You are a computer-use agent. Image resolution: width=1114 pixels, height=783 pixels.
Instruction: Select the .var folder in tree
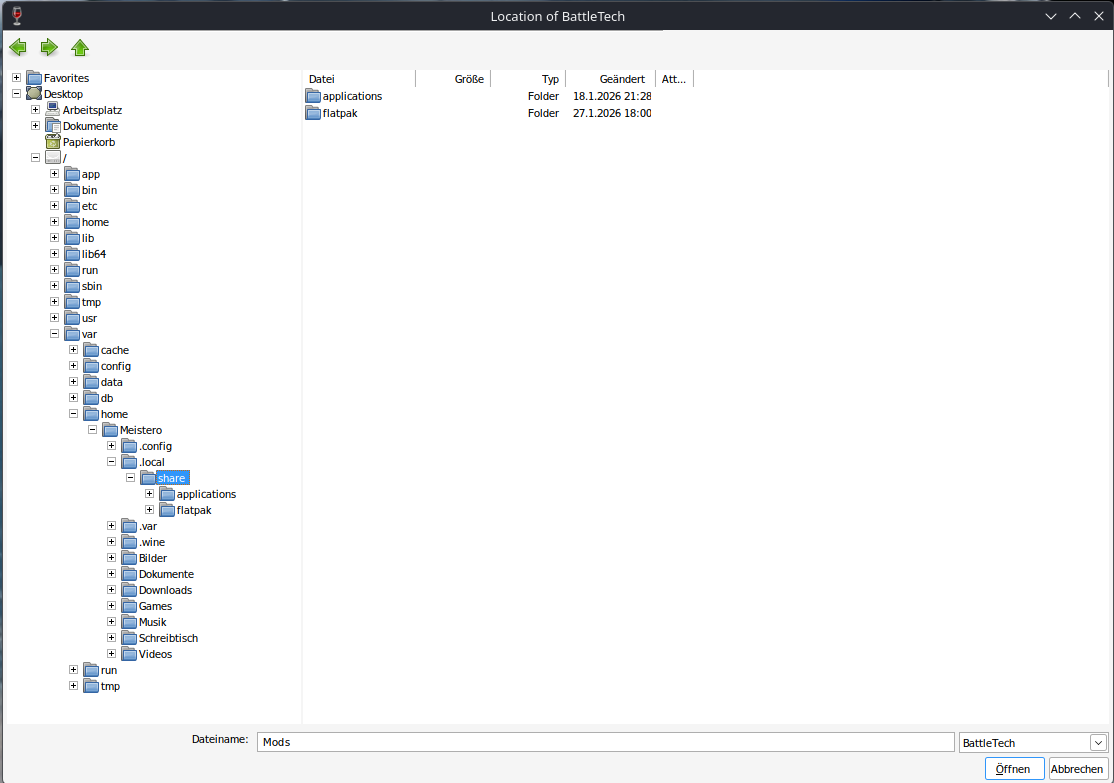(x=148, y=526)
